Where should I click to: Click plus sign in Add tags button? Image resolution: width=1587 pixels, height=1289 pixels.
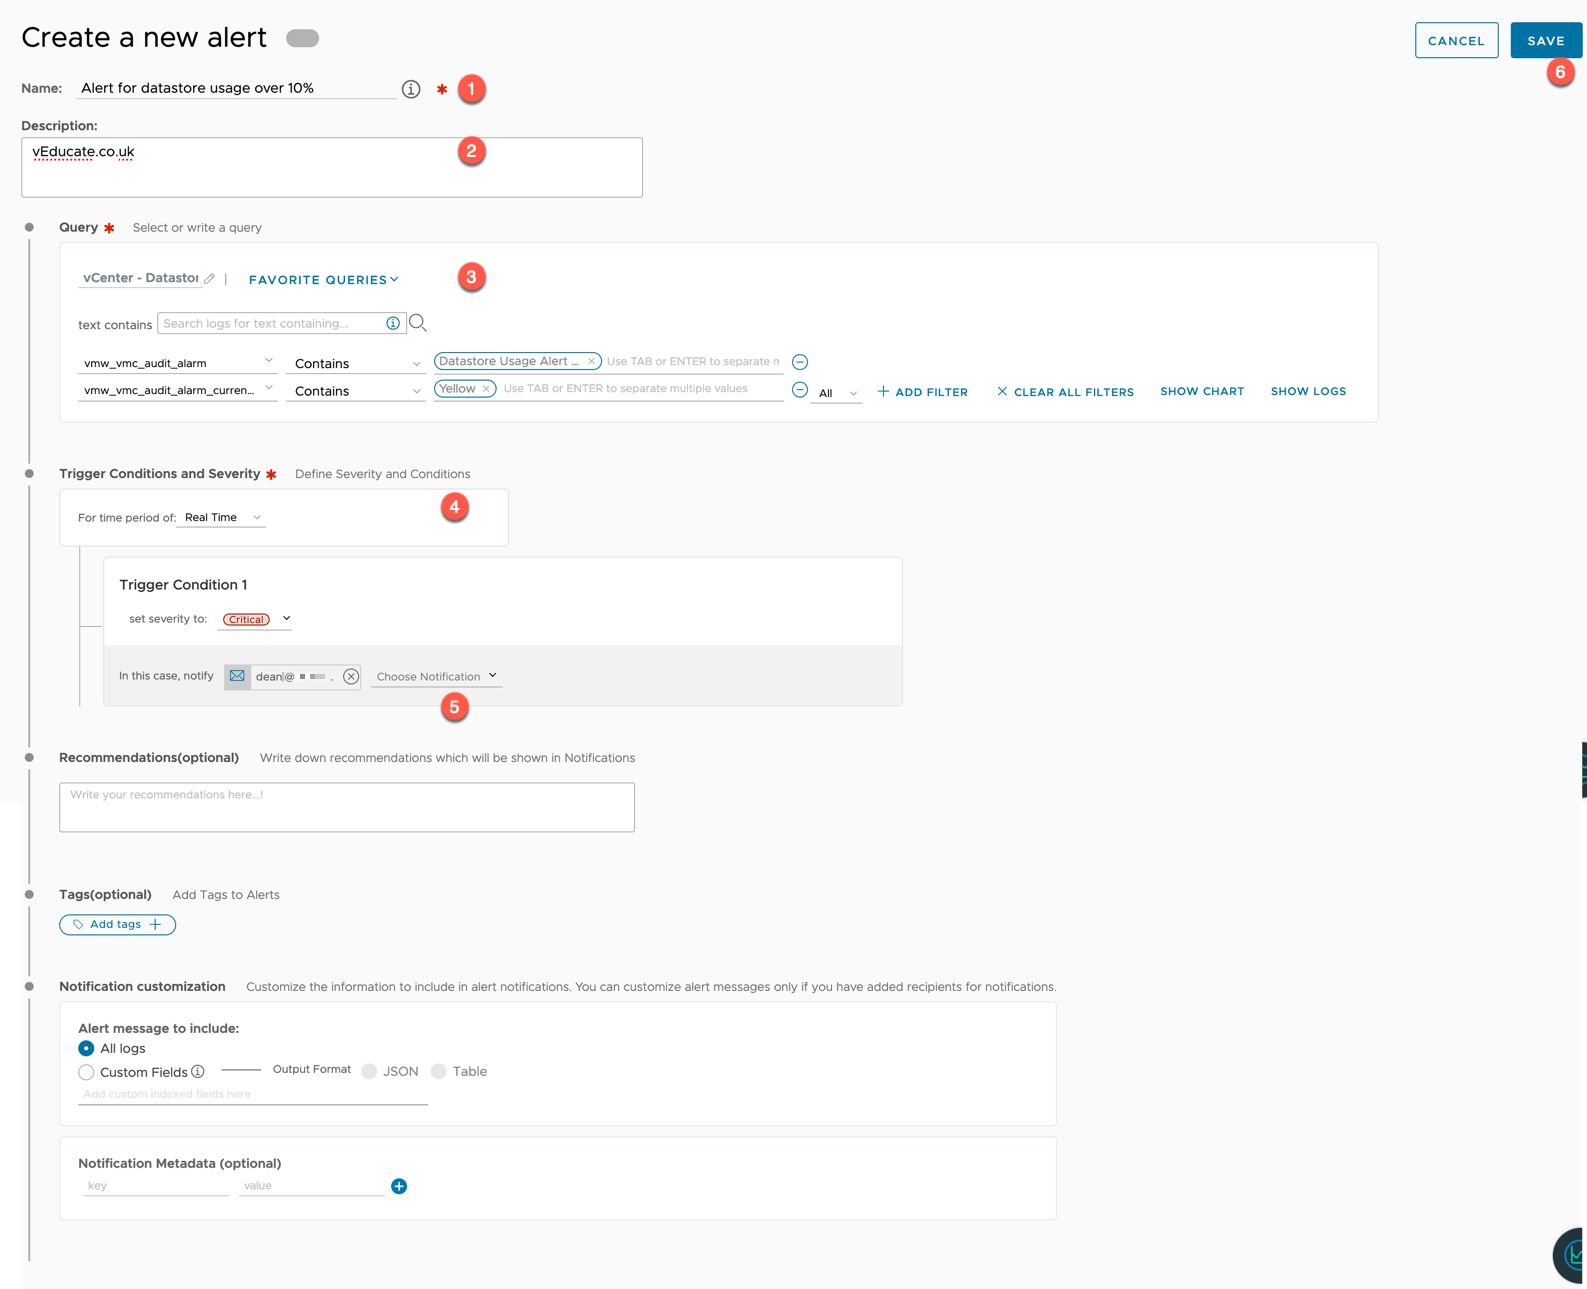pos(155,925)
